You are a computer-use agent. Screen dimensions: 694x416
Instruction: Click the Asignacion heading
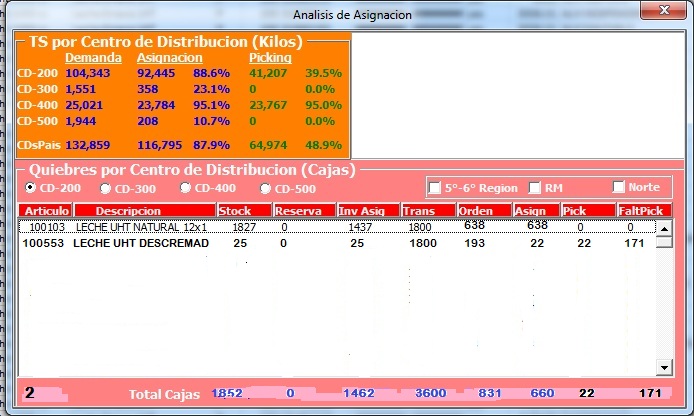pos(169,58)
